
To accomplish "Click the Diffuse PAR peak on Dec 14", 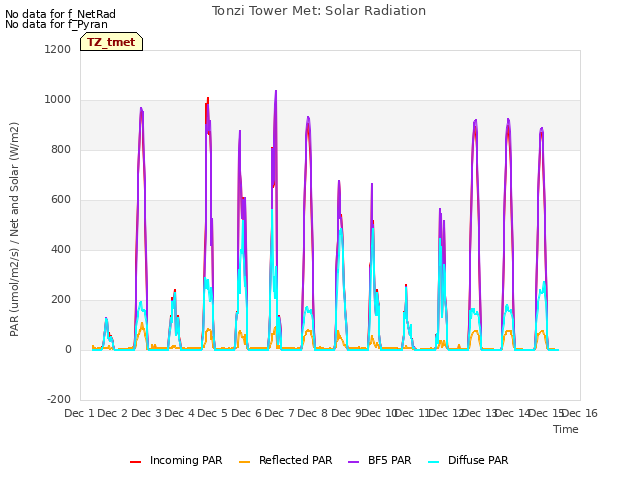I will (544, 282).
